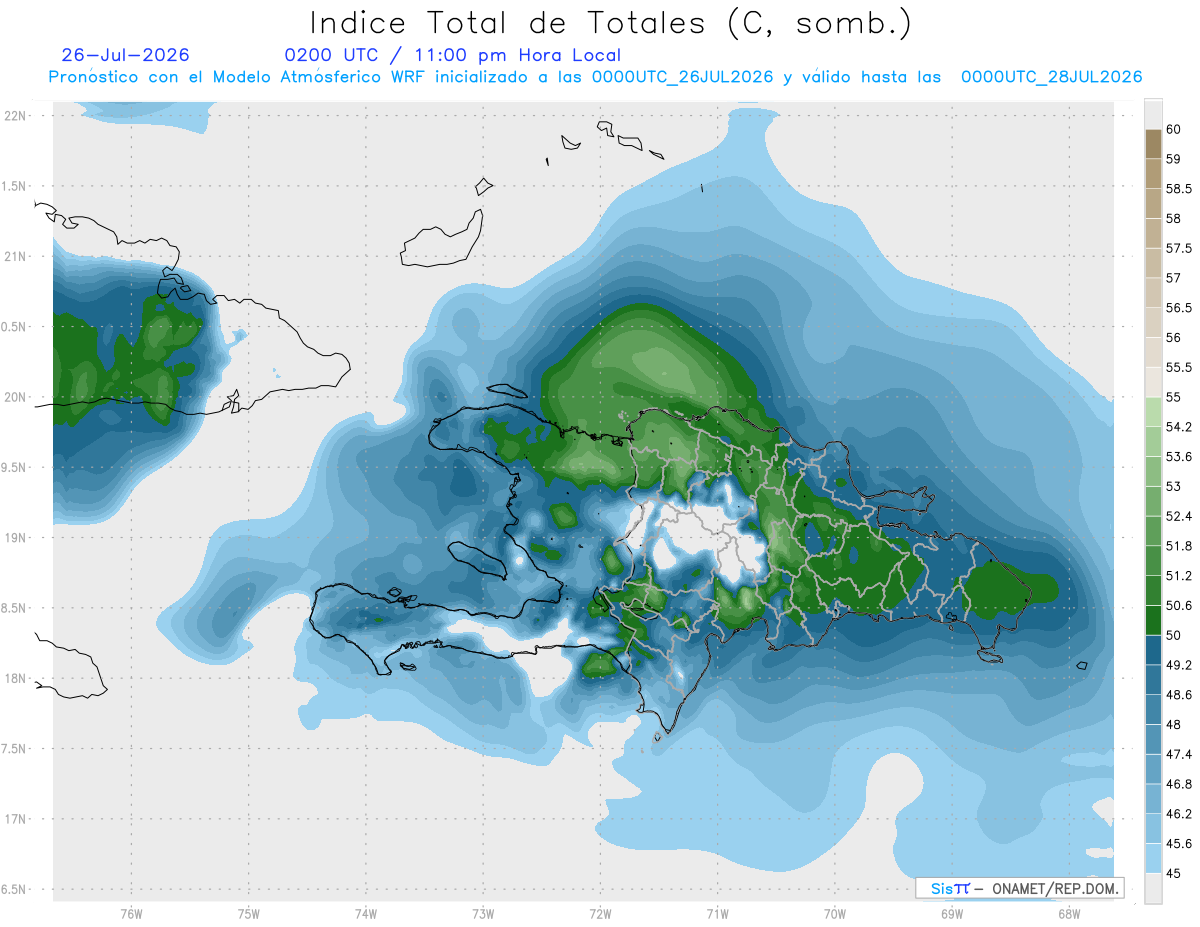This screenshot has width=1200, height=927.
Task: Click the legend value 45
Action: (x=1175, y=872)
